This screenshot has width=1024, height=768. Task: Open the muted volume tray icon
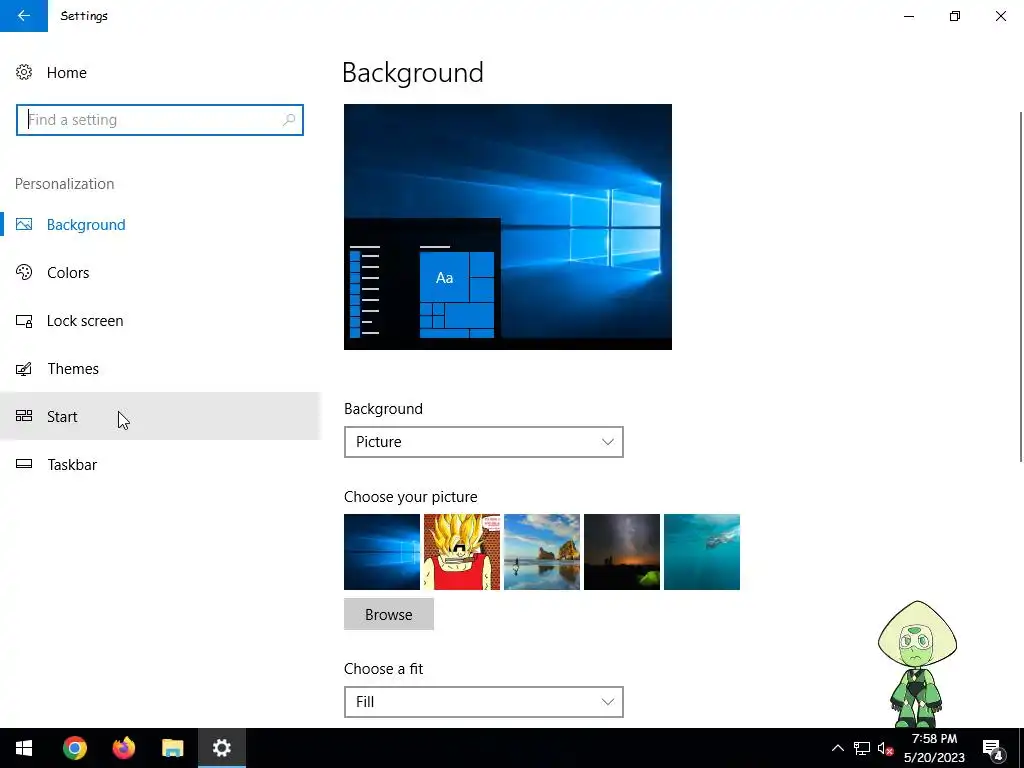pyautogui.click(x=886, y=748)
